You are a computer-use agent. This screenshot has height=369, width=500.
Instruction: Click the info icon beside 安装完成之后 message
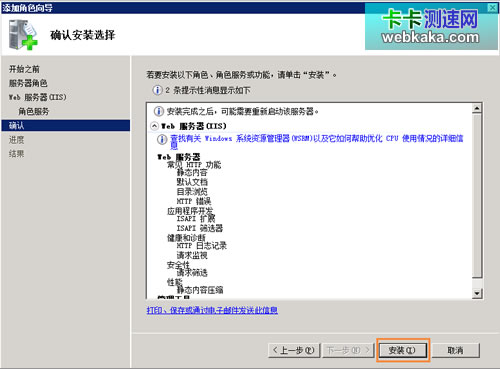(159, 111)
